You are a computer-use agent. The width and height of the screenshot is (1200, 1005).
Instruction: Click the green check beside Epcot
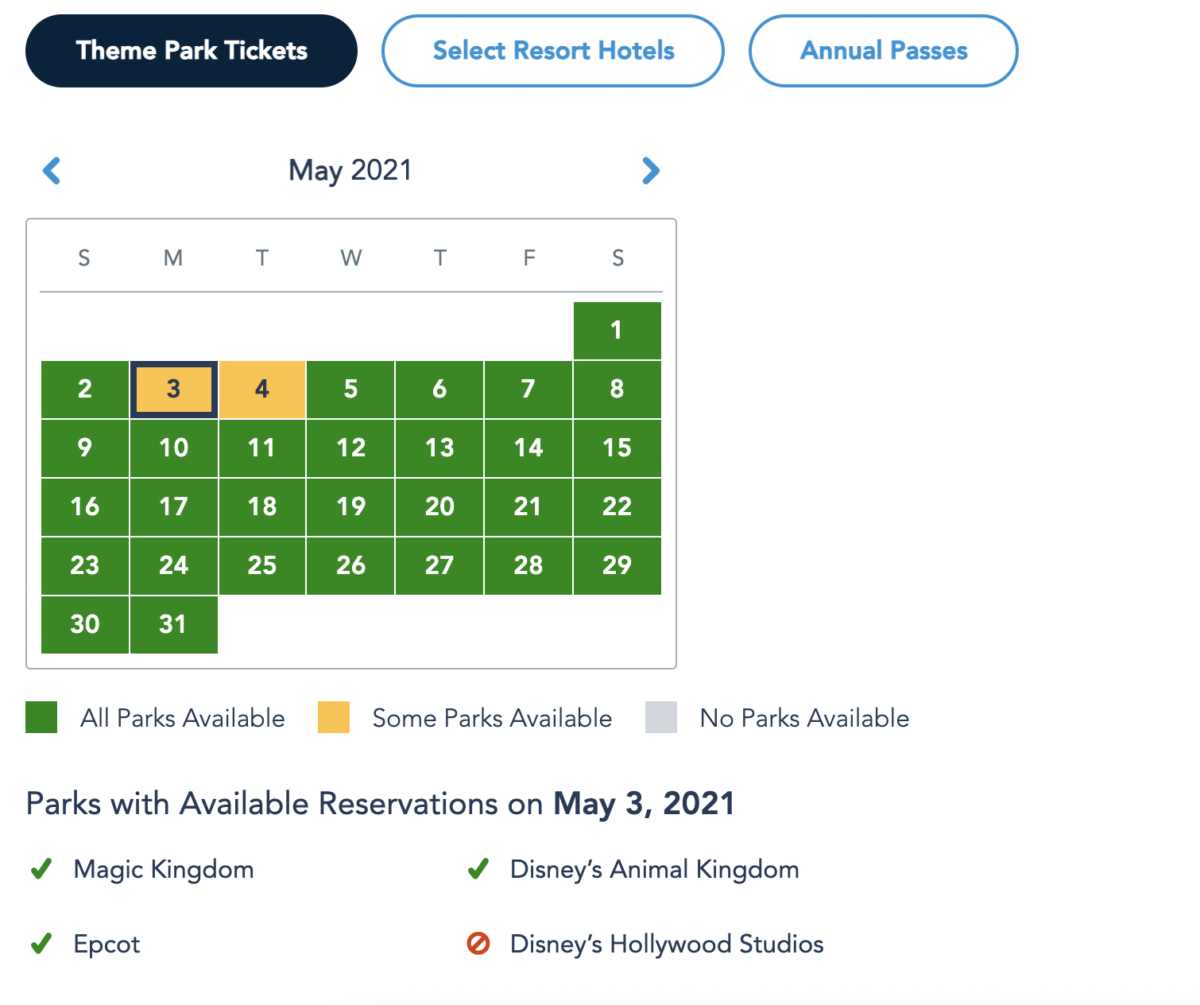tap(40, 944)
